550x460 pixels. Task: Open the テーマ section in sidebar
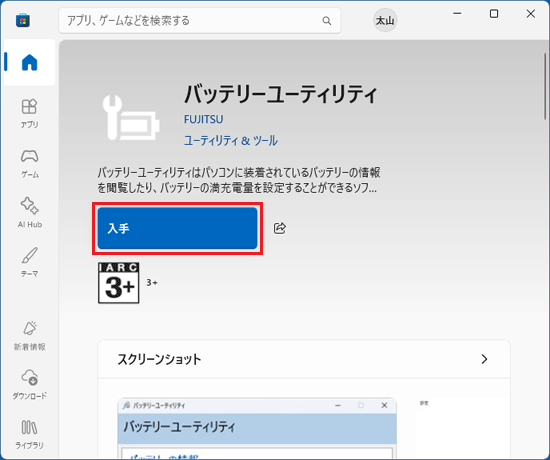coord(29,262)
